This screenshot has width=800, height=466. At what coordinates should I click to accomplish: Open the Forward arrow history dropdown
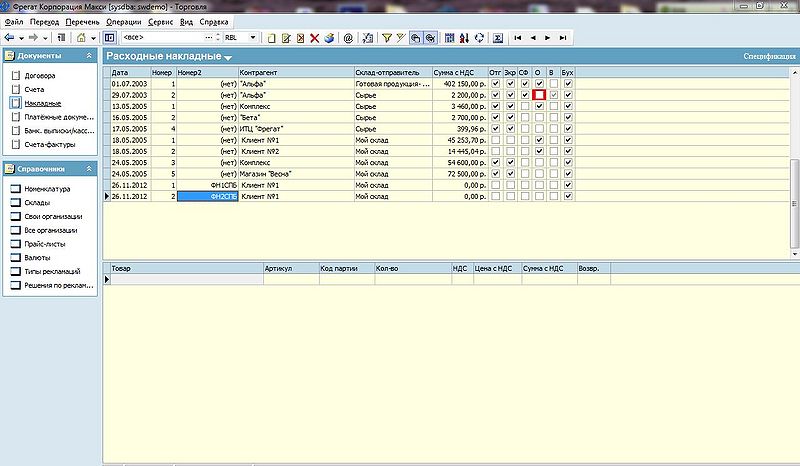pos(45,38)
